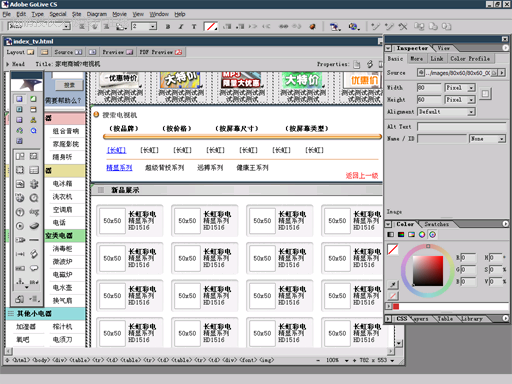
Task: Click the no-color swatch with red slash
Action: [x=393, y=249]
